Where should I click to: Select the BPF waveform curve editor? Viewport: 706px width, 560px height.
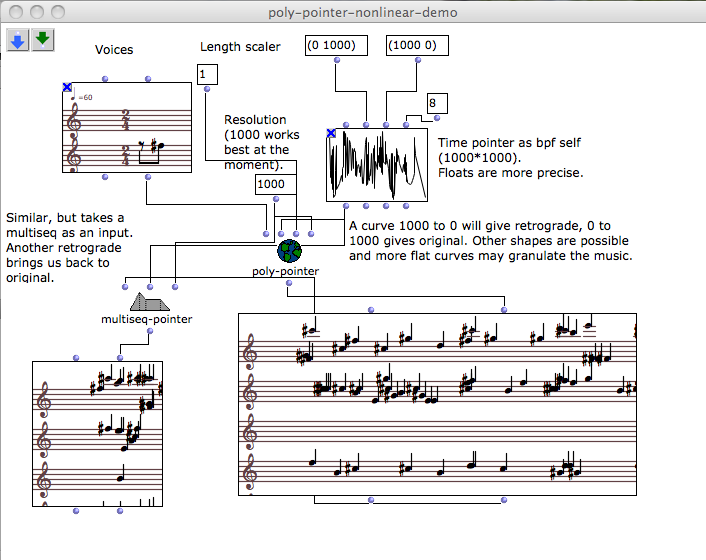point(378,165)
